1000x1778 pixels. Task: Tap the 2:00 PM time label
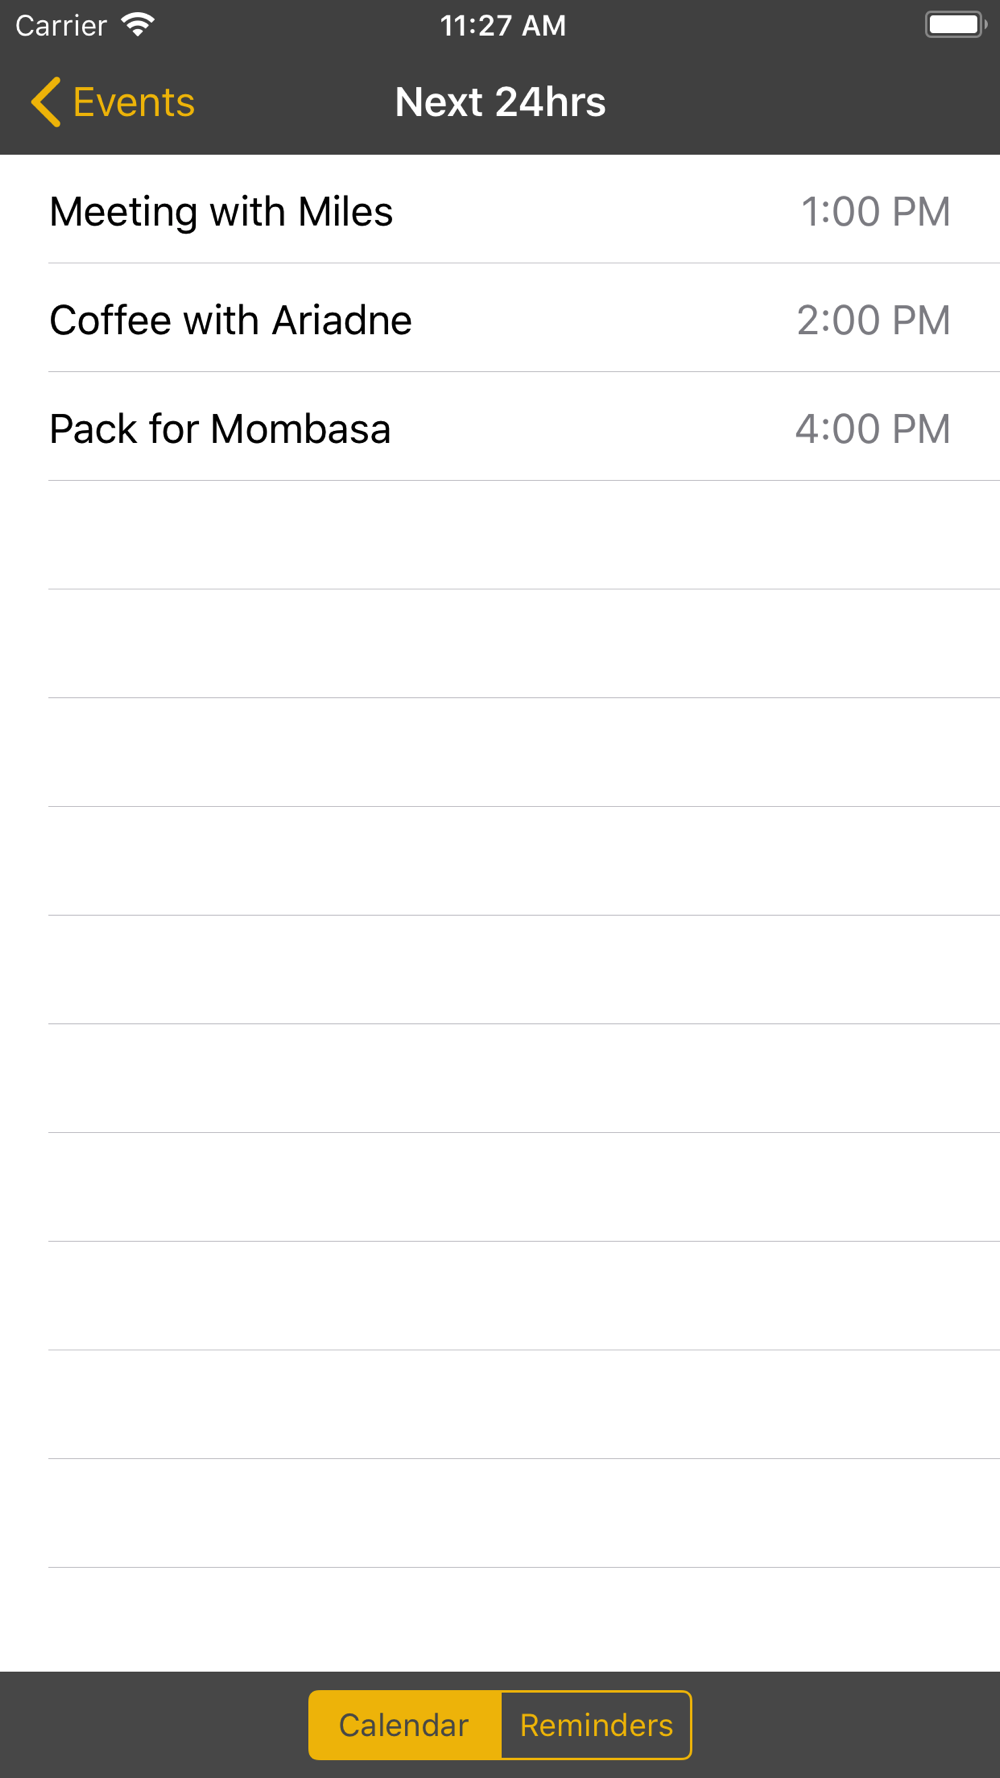pos(873,321)
